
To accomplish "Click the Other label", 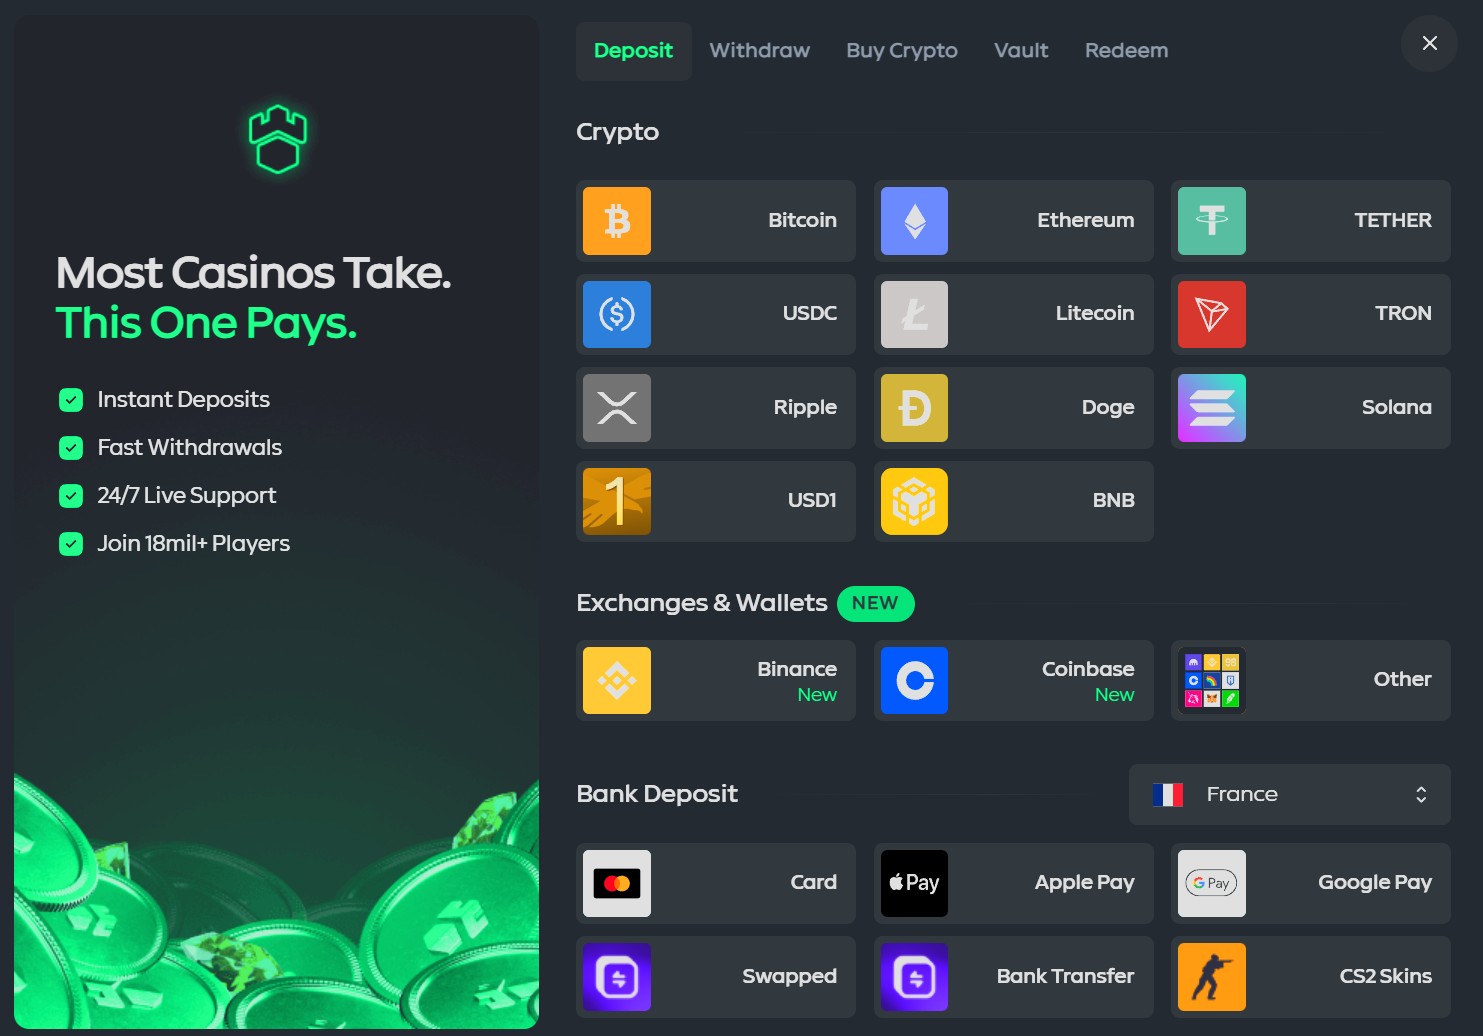I will [1403, 679].
